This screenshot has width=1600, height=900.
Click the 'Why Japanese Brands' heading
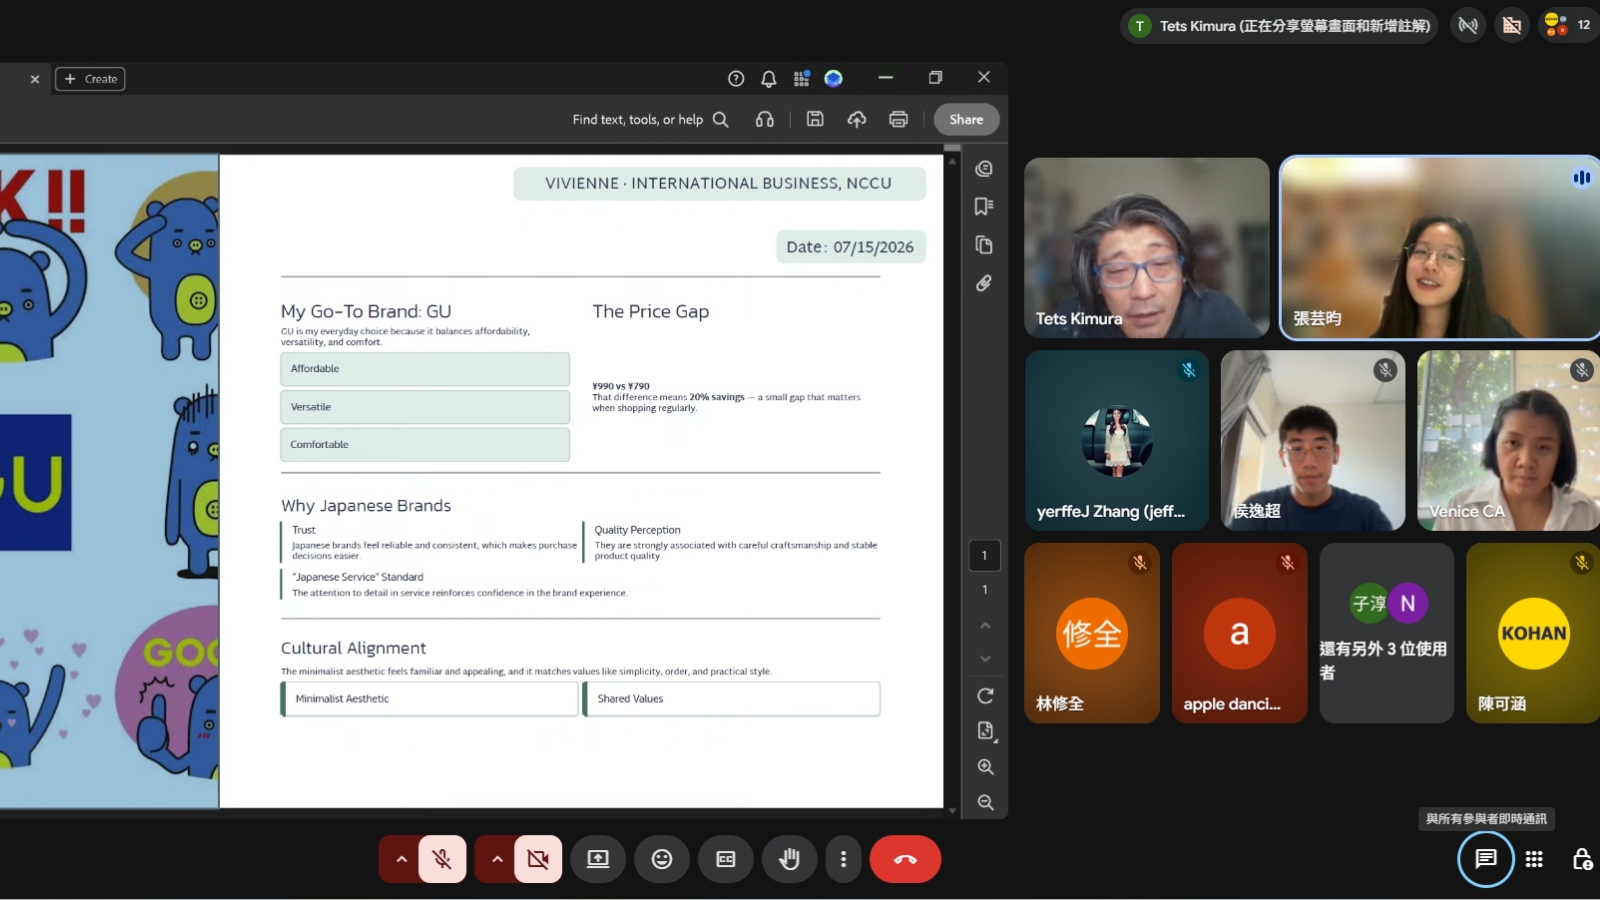tap(366, 506)
